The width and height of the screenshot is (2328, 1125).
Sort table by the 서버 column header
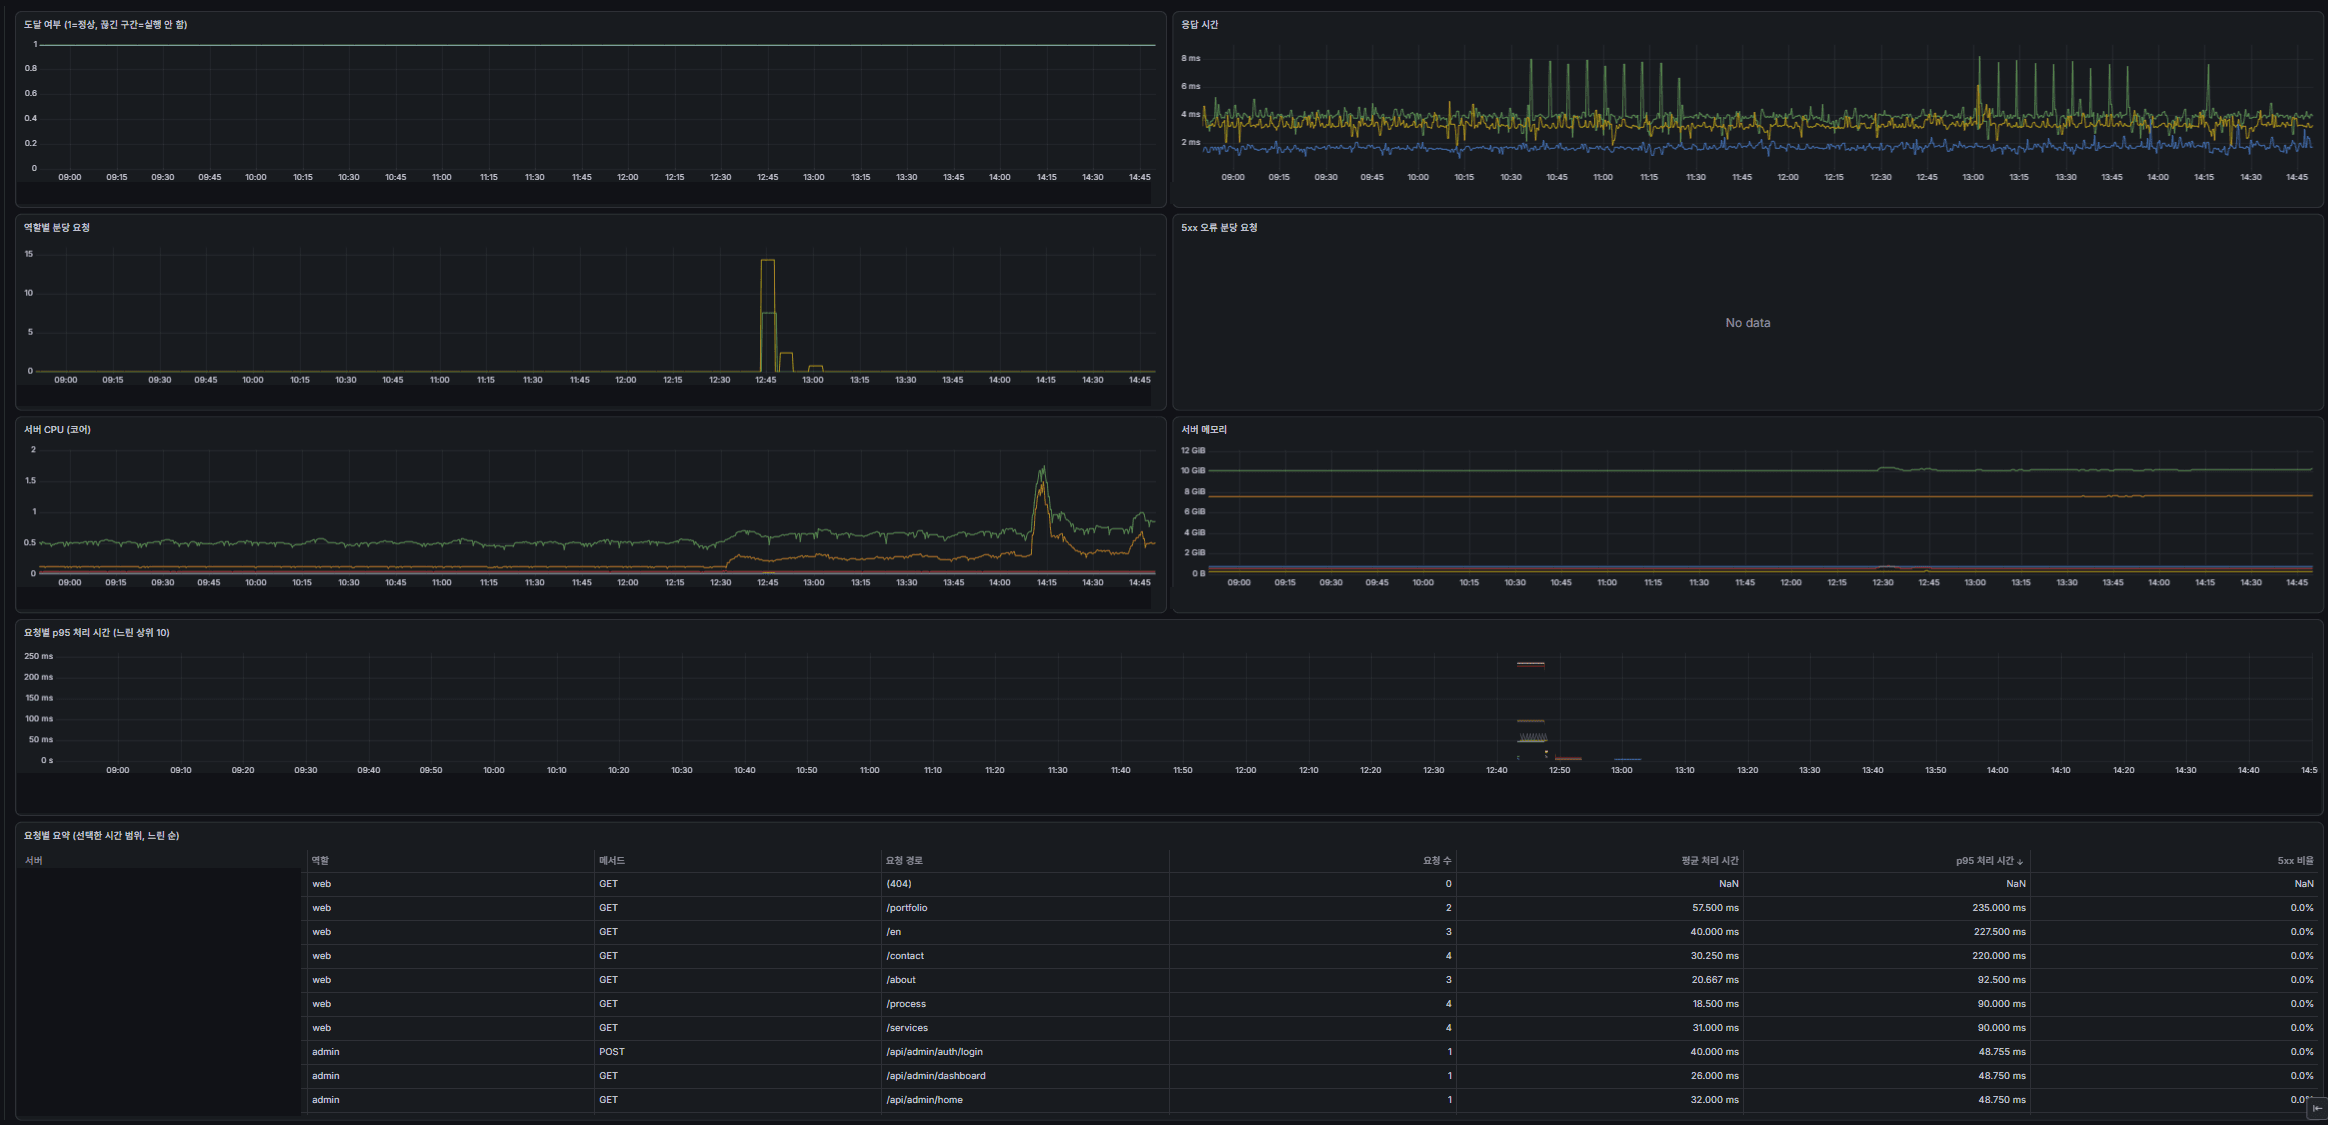point(33,860)
